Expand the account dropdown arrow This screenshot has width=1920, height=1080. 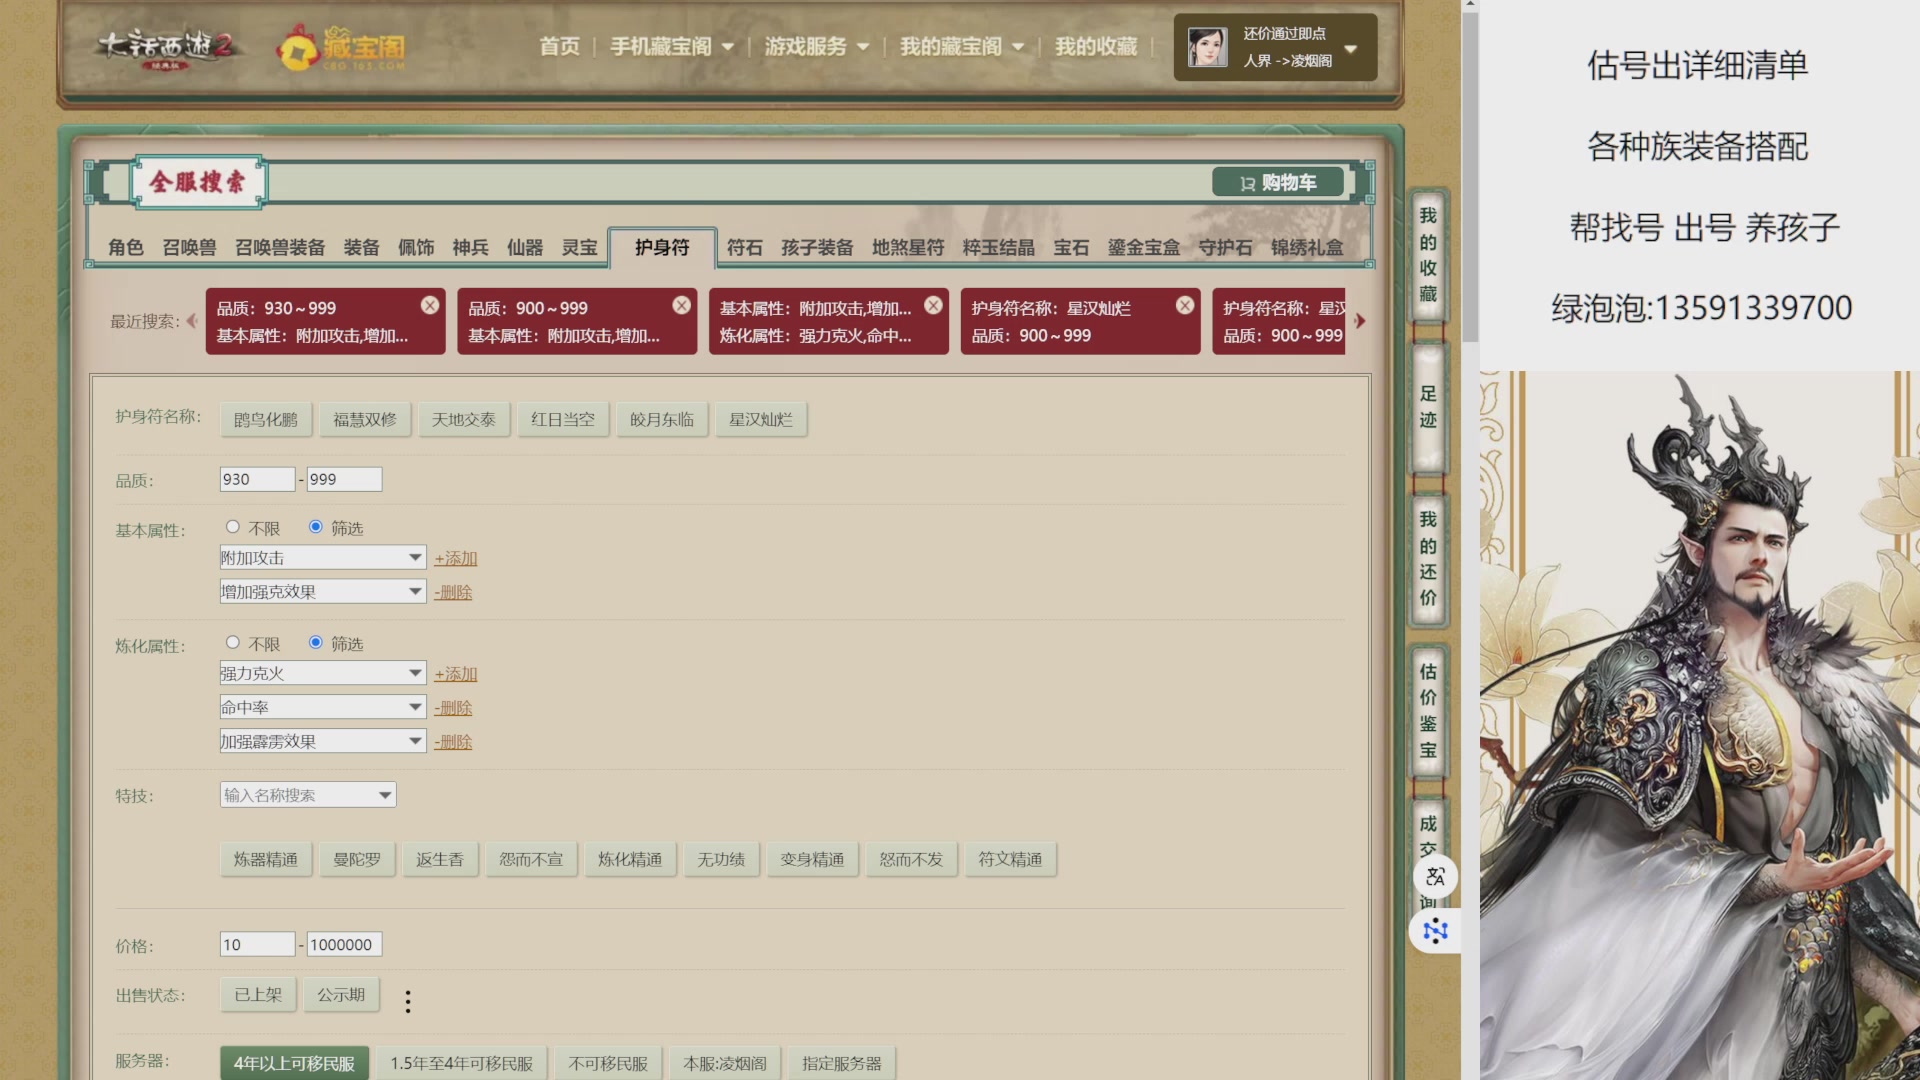(x=1351, y=48)
